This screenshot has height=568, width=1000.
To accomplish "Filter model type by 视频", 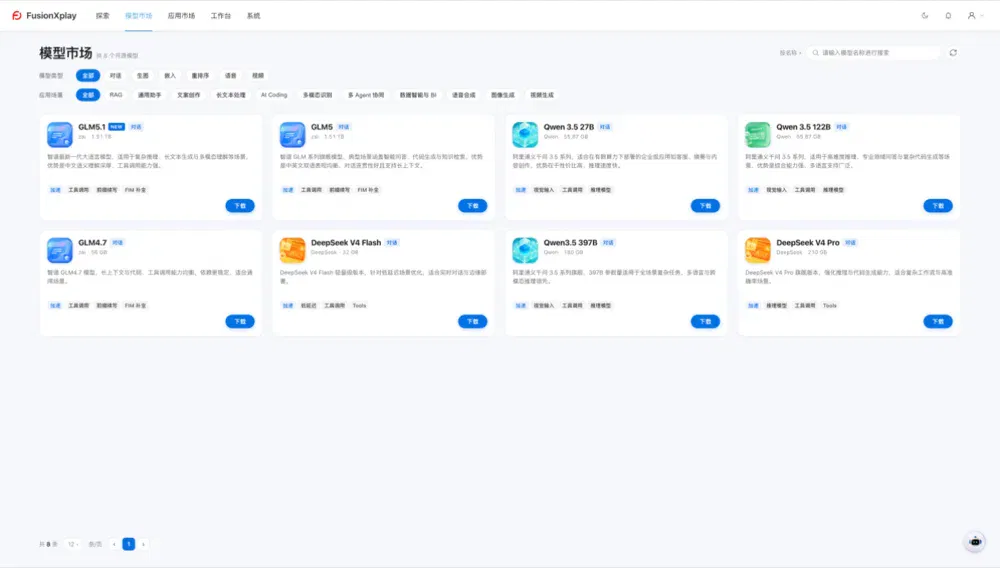I will point(258,76).
